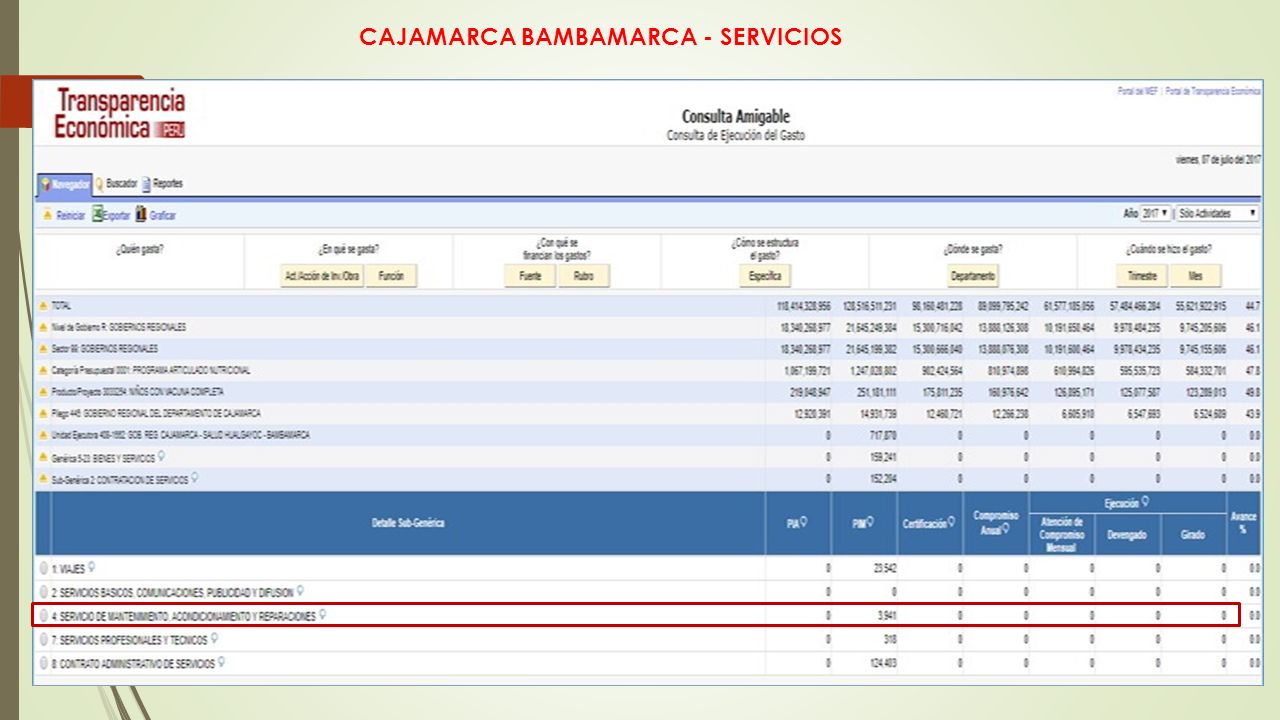The height and width of the screenshot is (720, 1280).
Task: Select the 1: VIAJES radio button
Action: [44, 568]
